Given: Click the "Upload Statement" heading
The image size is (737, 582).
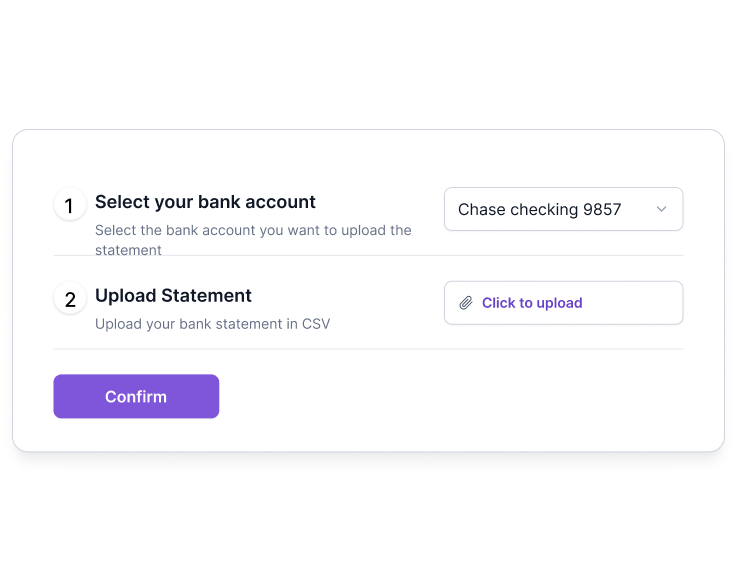Looking at the screenshot, I should pyautogui.click(x=173, y=295).
